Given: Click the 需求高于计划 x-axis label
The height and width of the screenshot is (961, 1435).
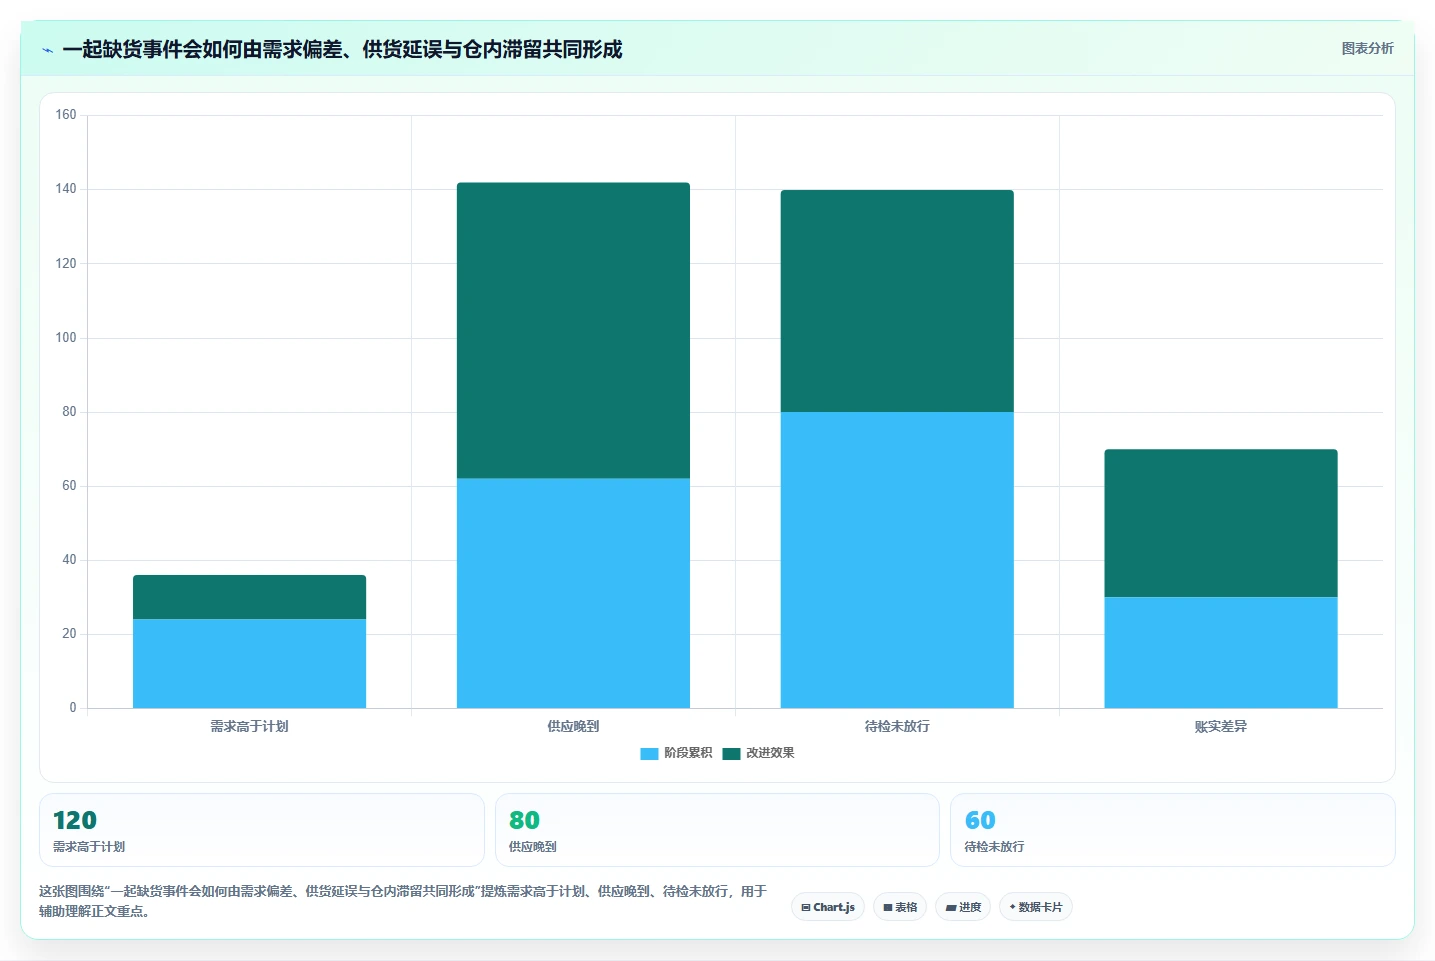Looking at the screenshot, I should [249, 726].
